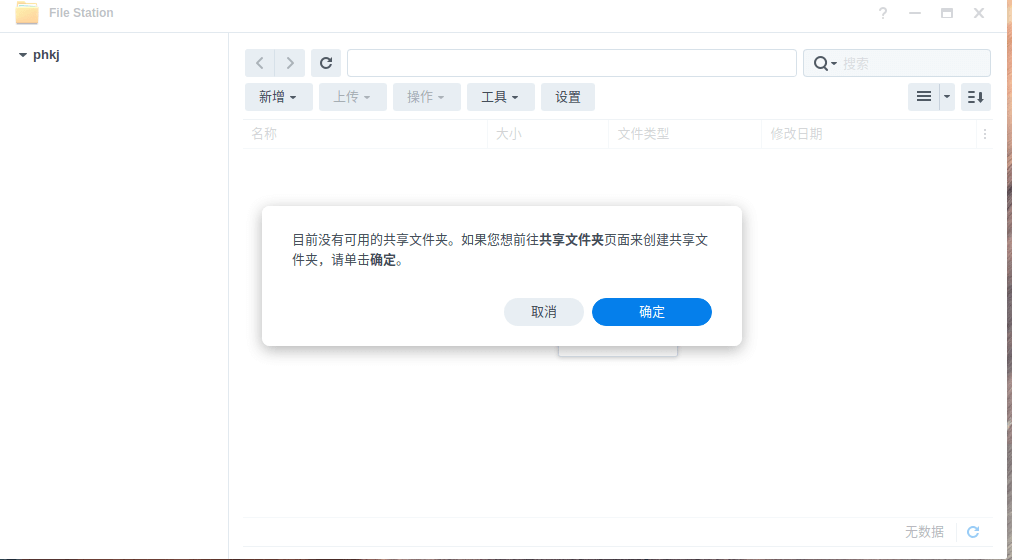Click the forward navigation arrow
Viewport: 1012px width, 560px height.
[290, 63]
